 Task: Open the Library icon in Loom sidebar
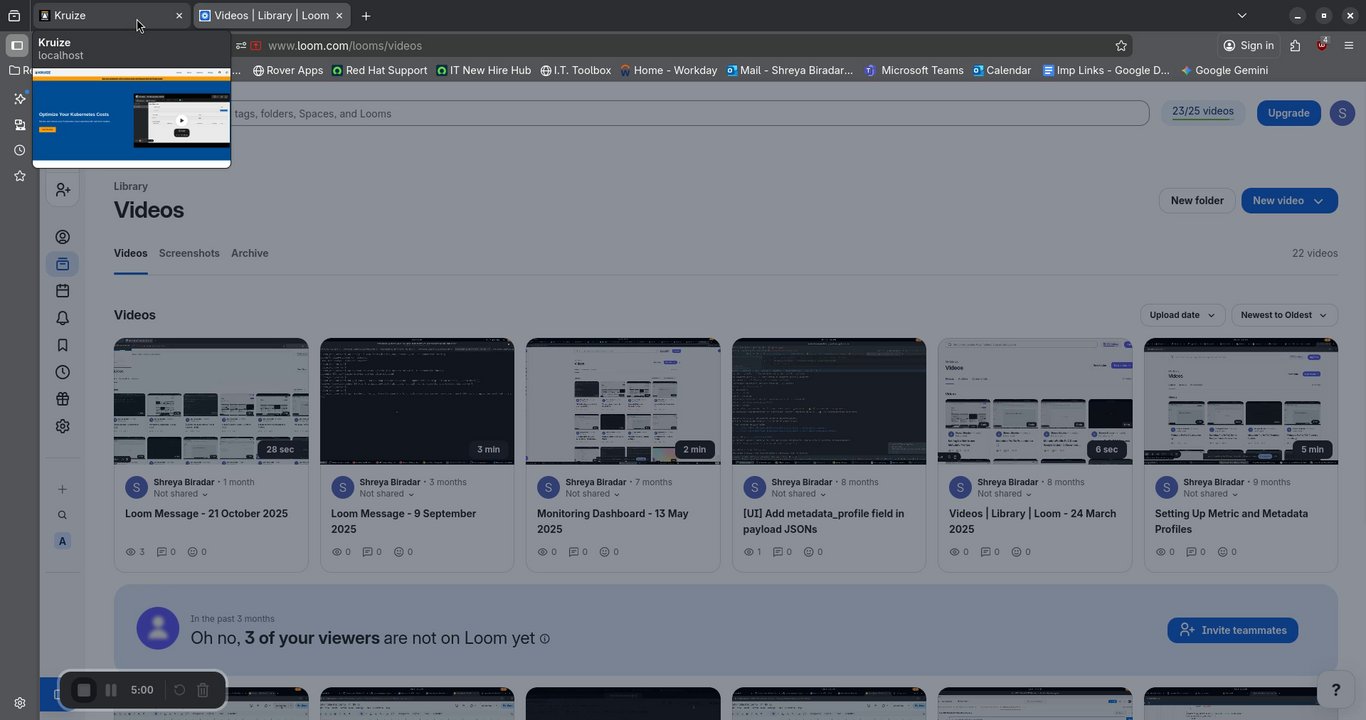[x=62, y=264]
